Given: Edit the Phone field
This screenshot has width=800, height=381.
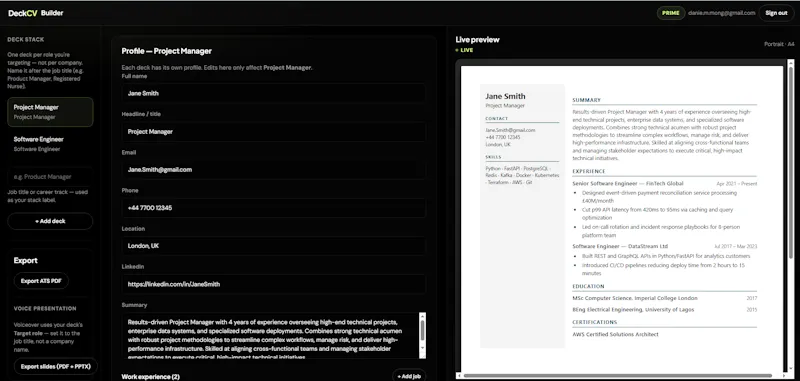Looking at the screenshot, I should [273, 208].
